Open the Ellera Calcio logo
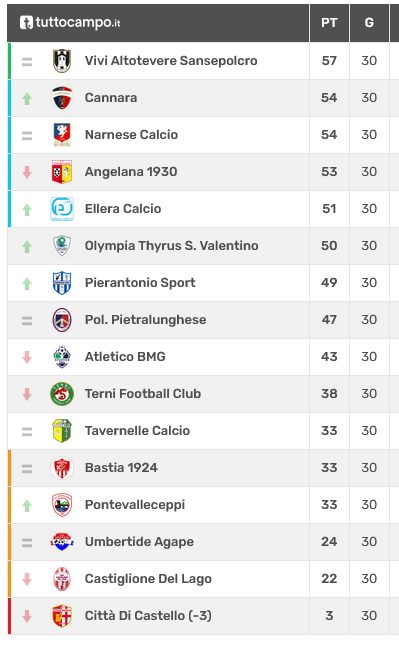The height and width of the screenshot is (645, 399). click(62, 209)
